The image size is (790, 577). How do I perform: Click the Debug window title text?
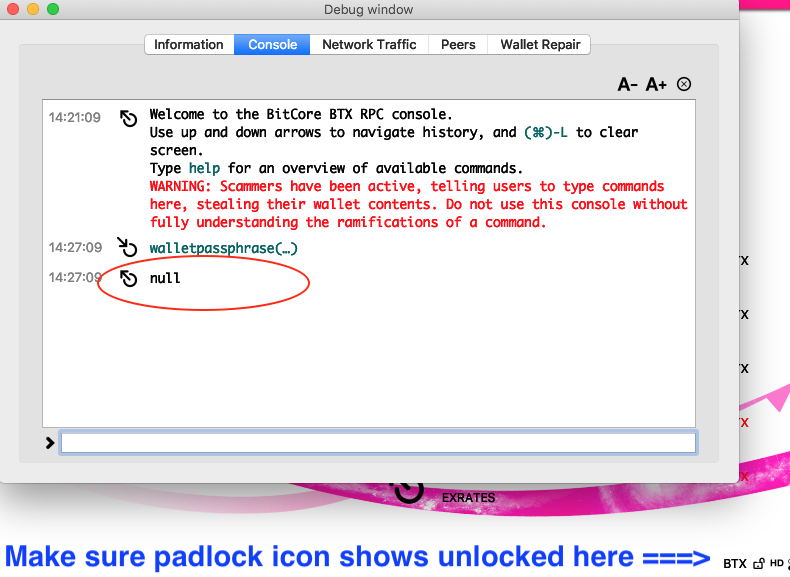pos(368,10)
